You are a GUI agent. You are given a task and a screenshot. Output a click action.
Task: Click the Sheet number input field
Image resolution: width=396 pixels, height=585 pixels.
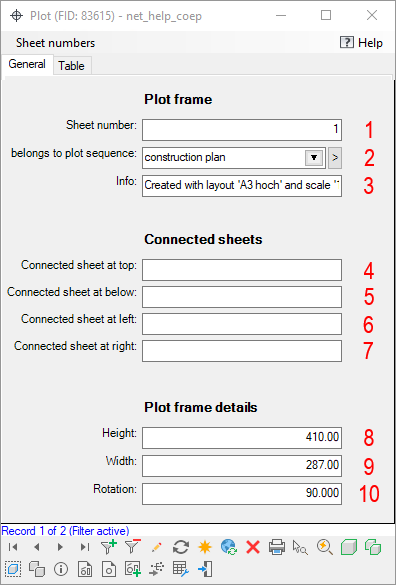(x=242, y=130)
